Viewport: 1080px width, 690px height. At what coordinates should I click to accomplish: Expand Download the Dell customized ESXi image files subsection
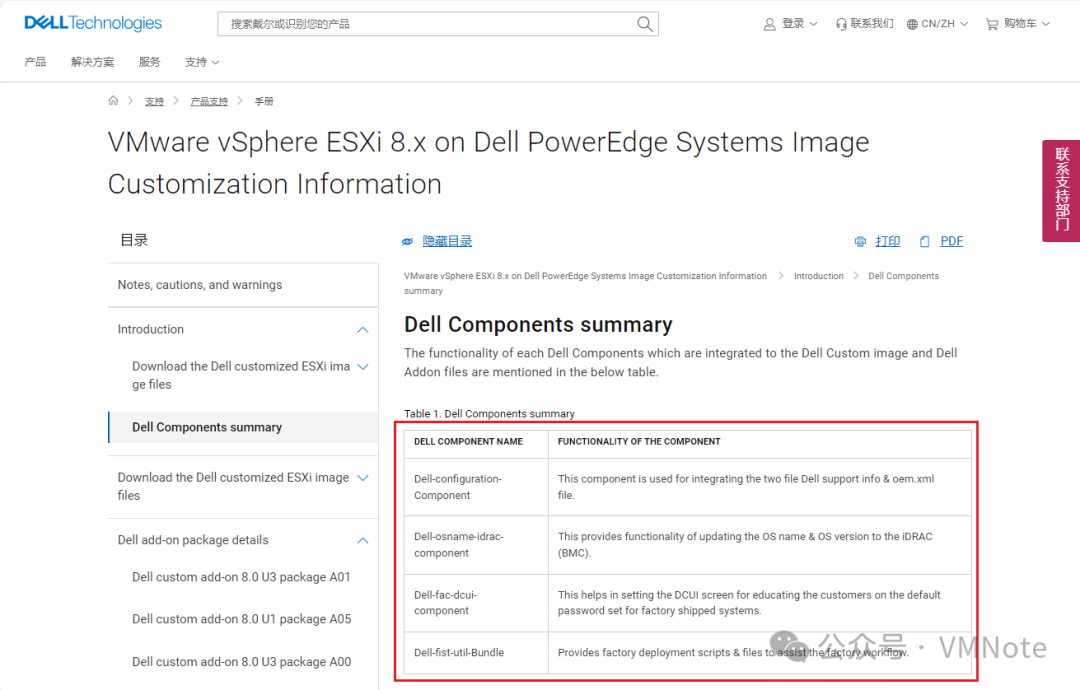[363, 367]
